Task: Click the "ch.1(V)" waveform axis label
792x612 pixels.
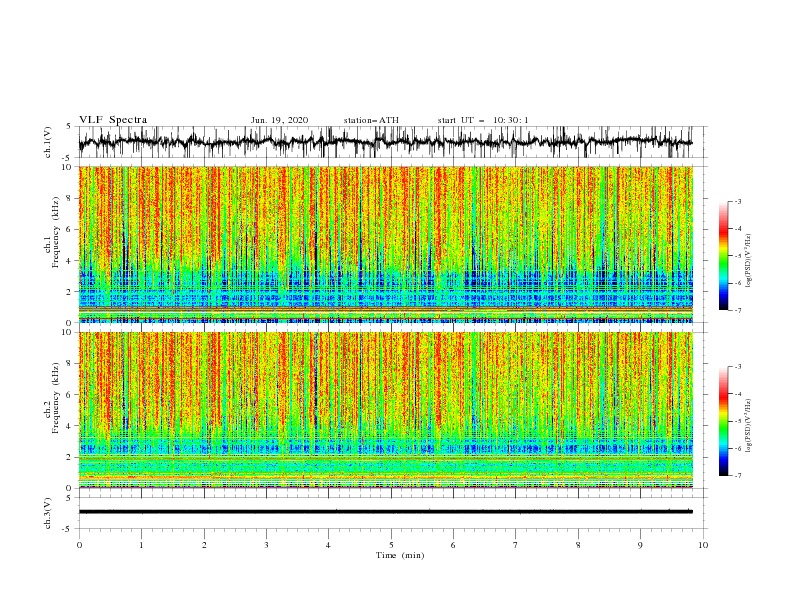Action: click(x=48, y=142)
